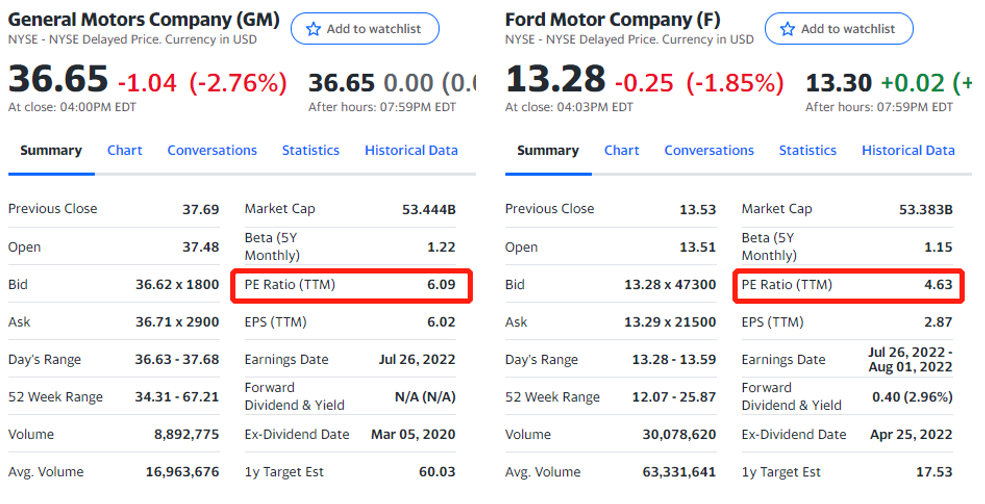Click GM's 1y Target Est value 60.03
The width and height of the screenshot is (985, 504).
tap(436, 472)
